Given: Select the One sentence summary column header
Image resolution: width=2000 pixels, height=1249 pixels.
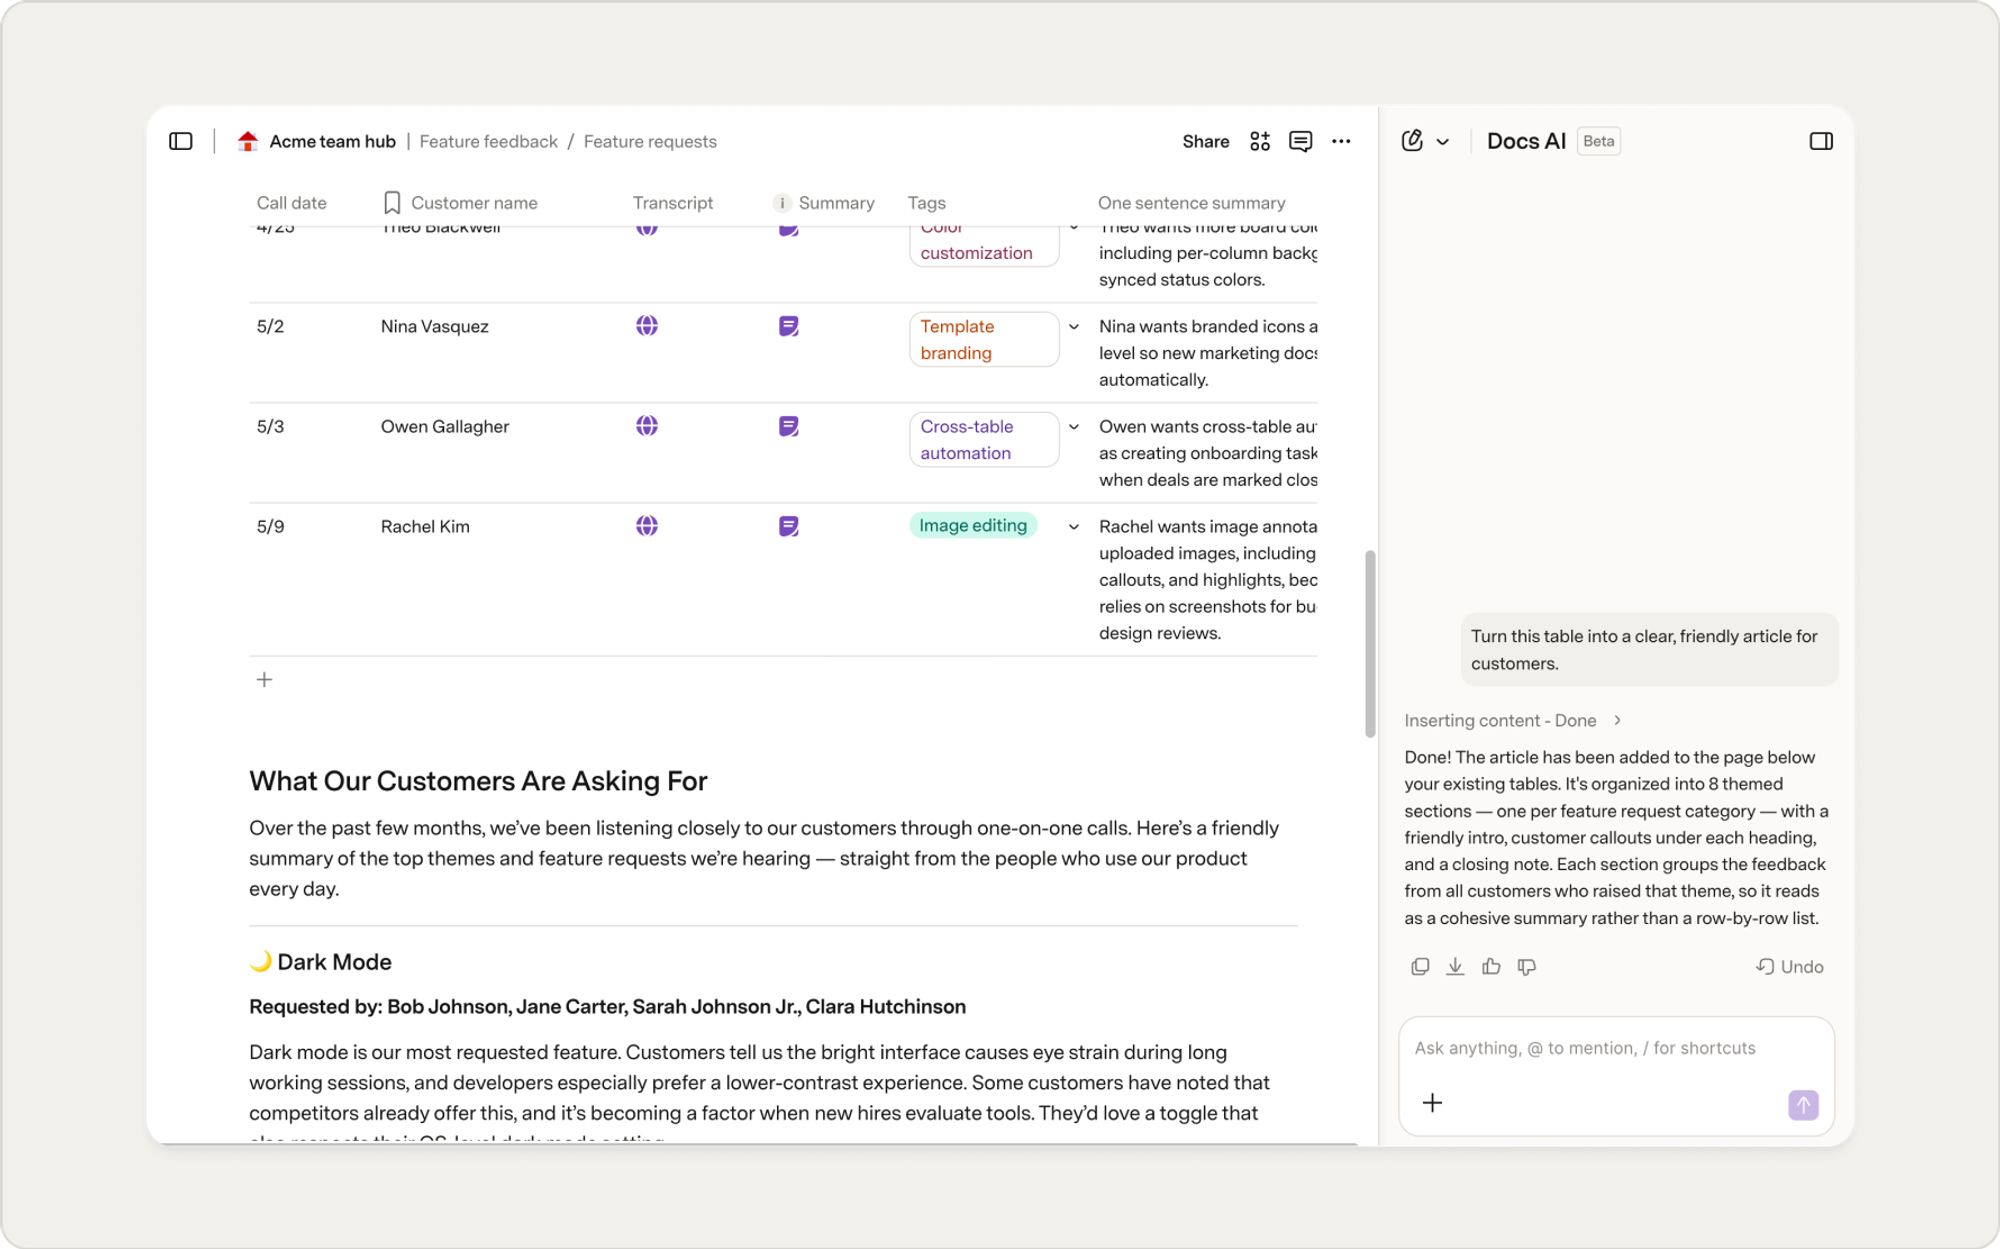Looking at the screenshot, I should (x=1191, y=203).
